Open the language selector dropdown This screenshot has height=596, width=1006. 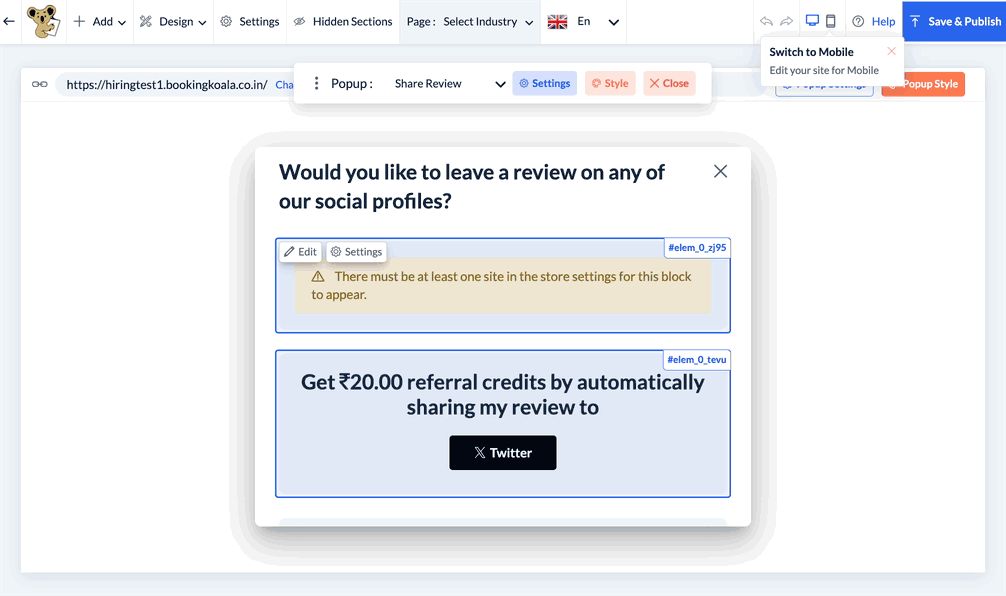click(x=585, y=21)
